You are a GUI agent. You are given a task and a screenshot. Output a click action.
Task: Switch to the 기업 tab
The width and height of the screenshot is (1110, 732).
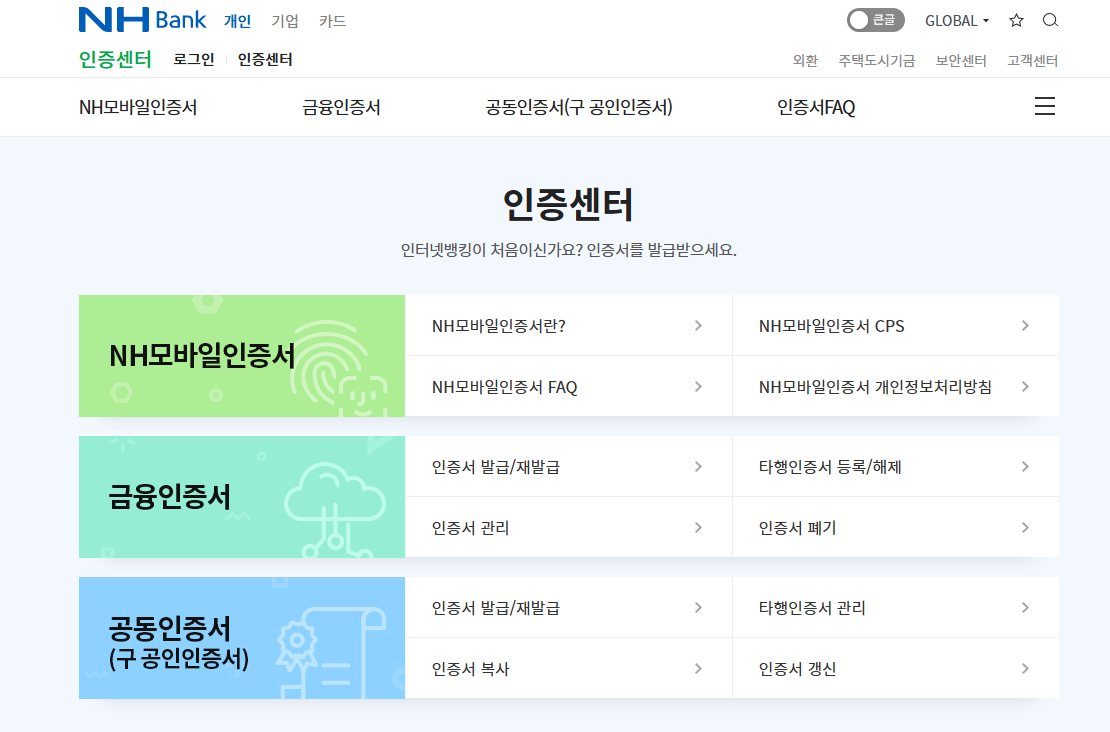[285, 21]
